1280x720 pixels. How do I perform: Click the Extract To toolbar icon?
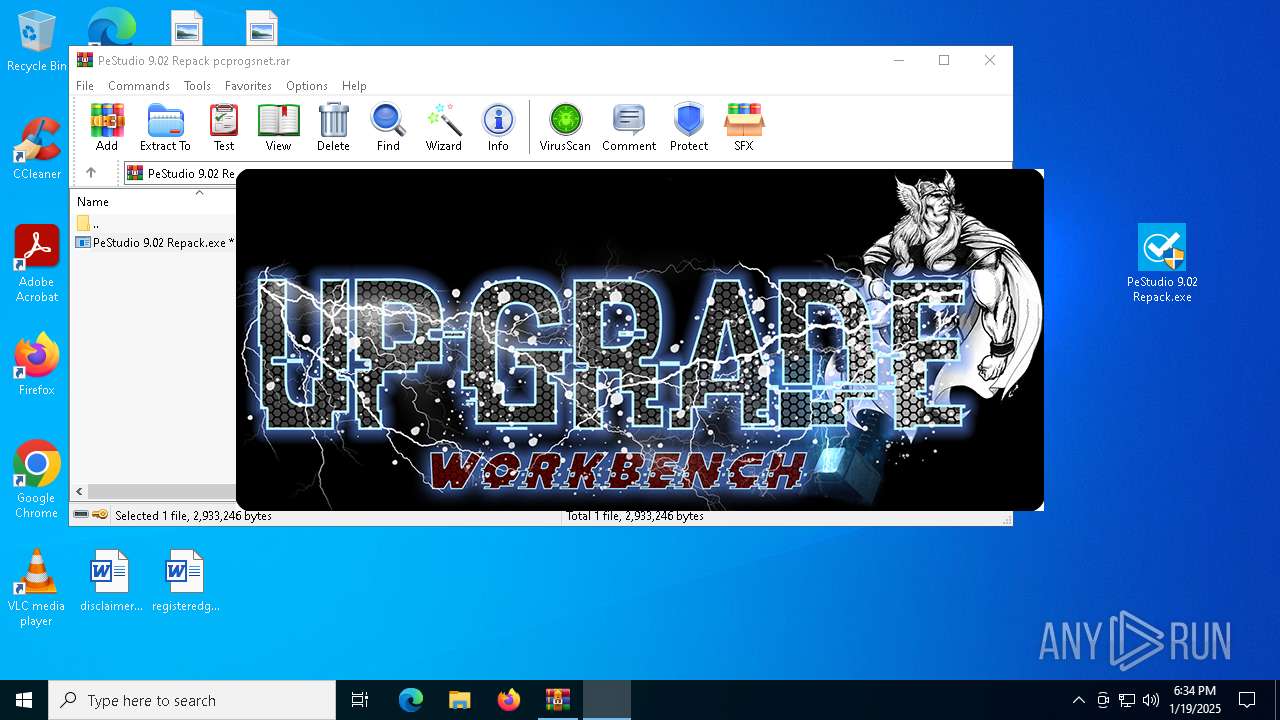click(x=165, y=127)
